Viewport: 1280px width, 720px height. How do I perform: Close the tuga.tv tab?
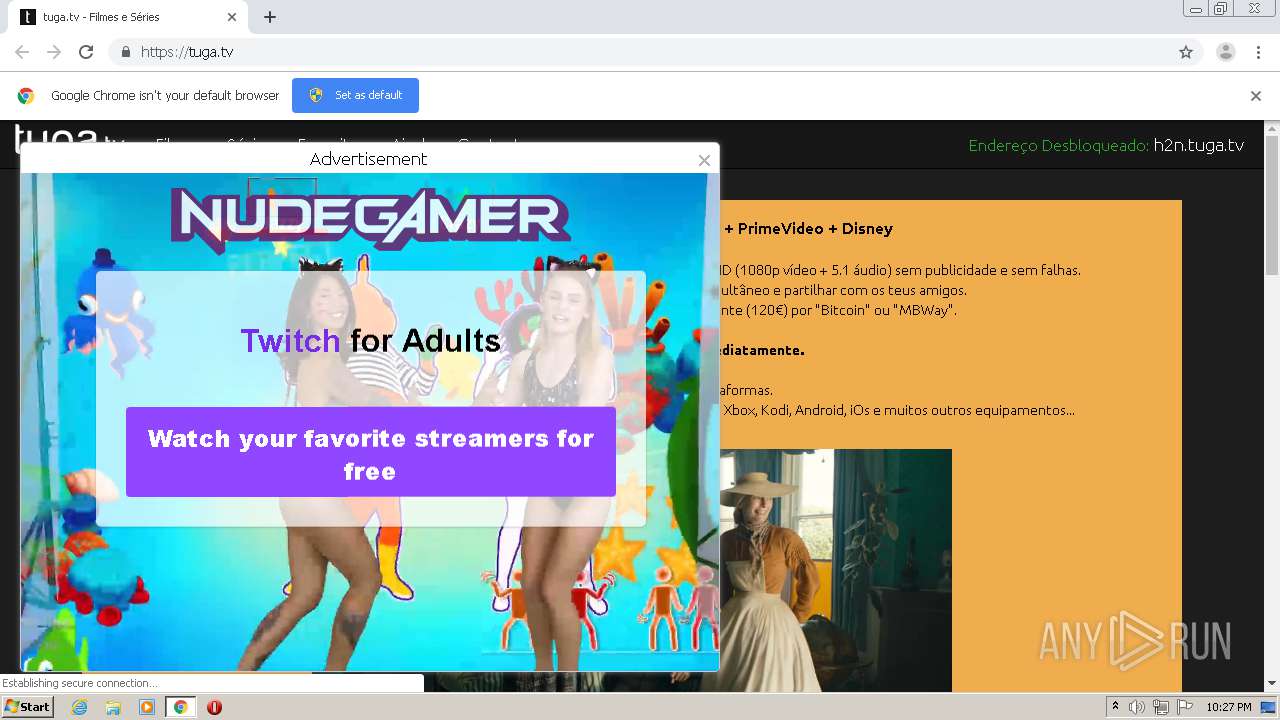click(x=232, y=17)
